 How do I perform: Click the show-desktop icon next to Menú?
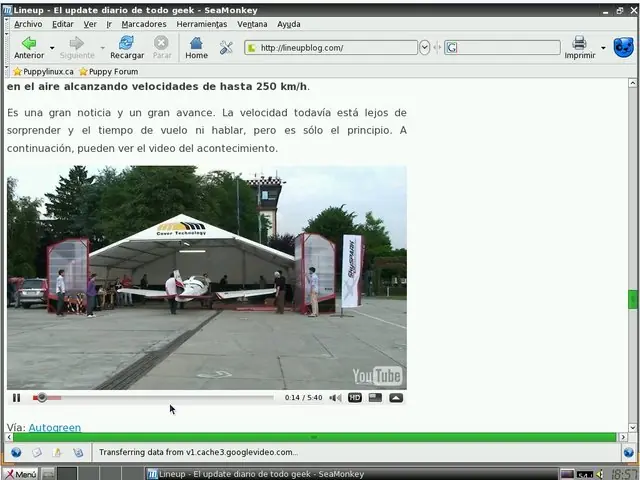[48, 474]
